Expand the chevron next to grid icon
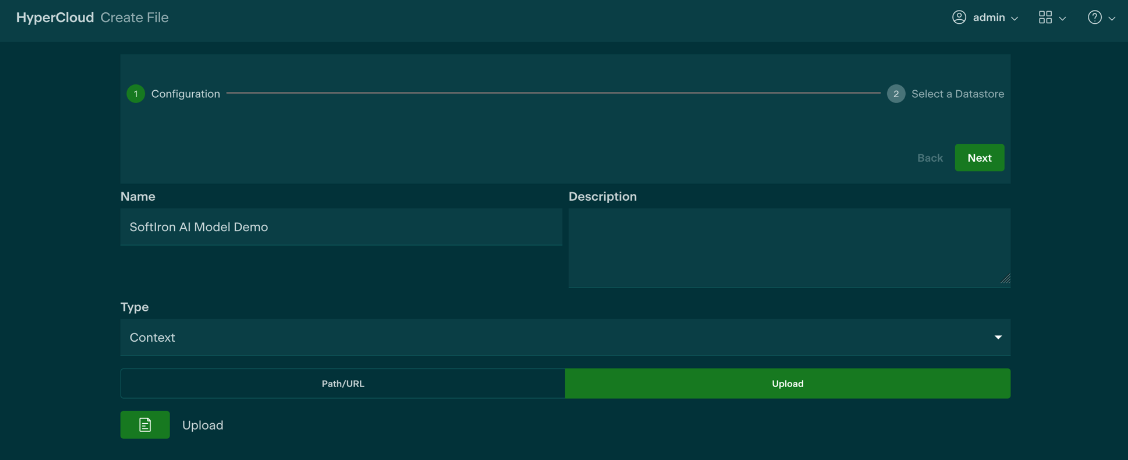This screenshot has height=460, width=1128. coord(1062,19)
